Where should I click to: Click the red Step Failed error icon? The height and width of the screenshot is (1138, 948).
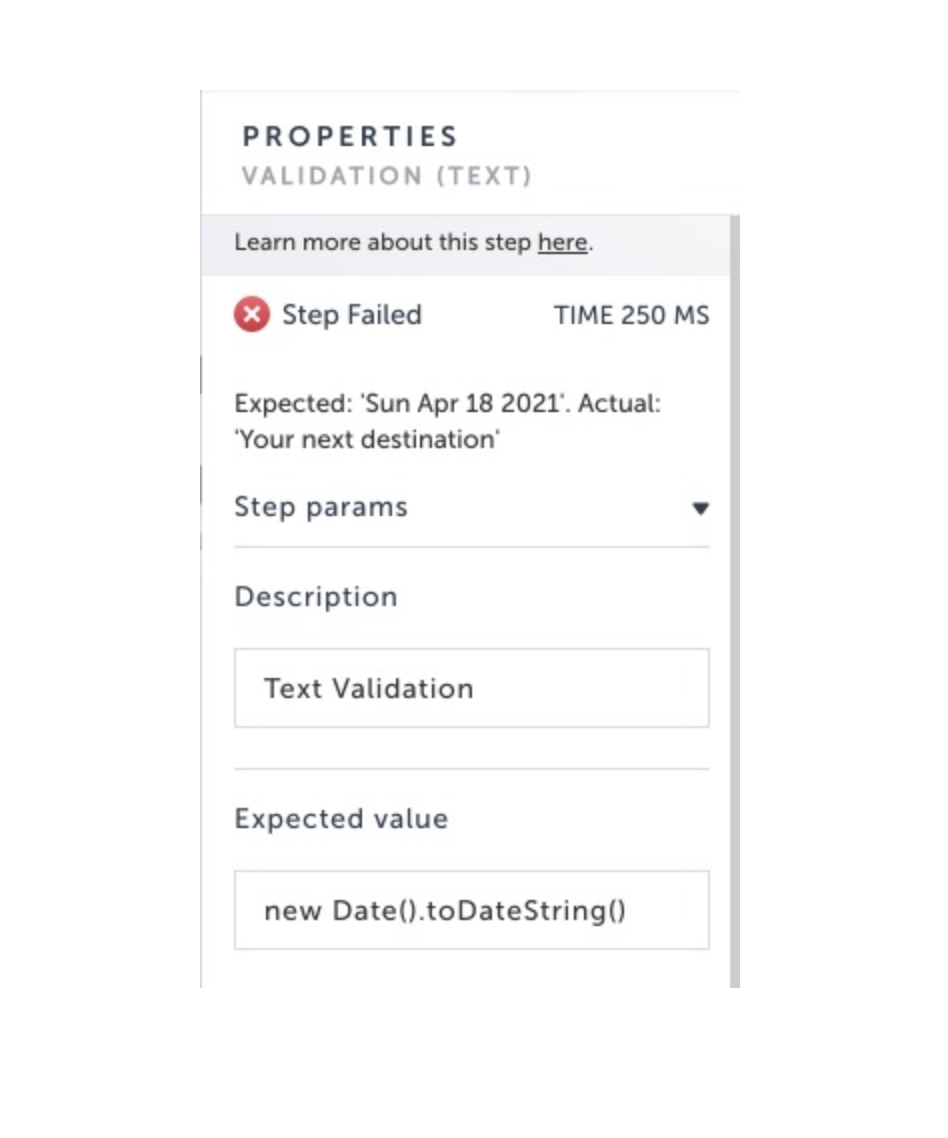pos(252,316)
